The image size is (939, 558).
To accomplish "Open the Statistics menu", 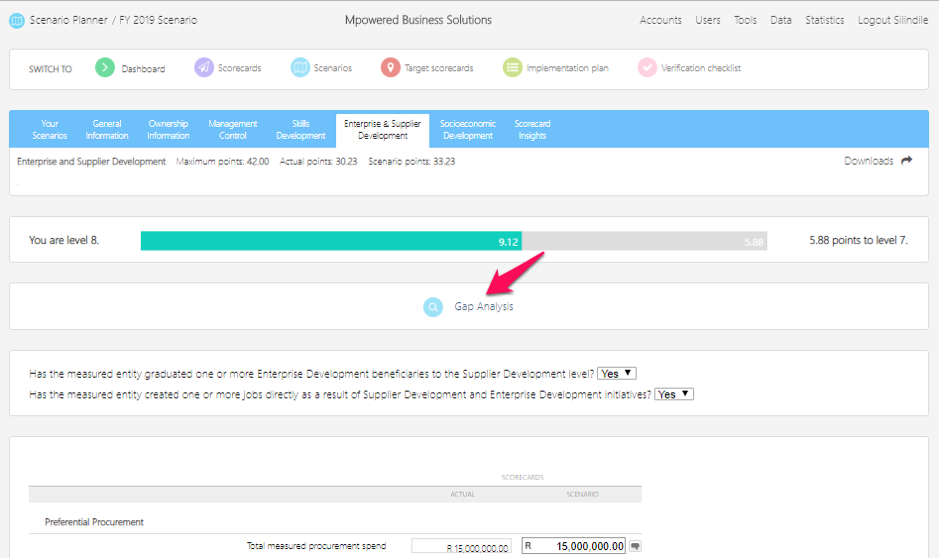I will coord(825,20).
